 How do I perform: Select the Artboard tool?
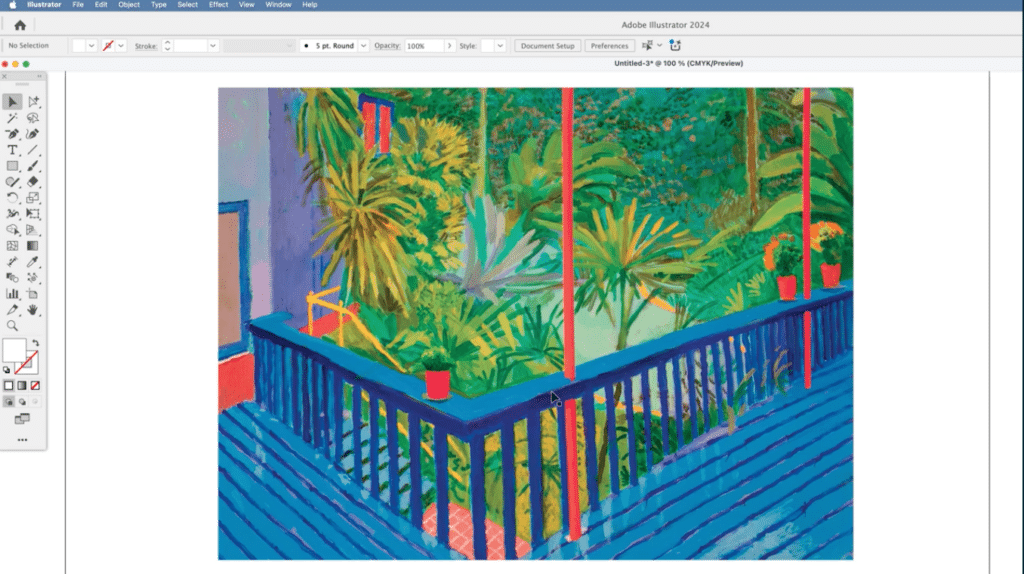(x=33, y=294)
